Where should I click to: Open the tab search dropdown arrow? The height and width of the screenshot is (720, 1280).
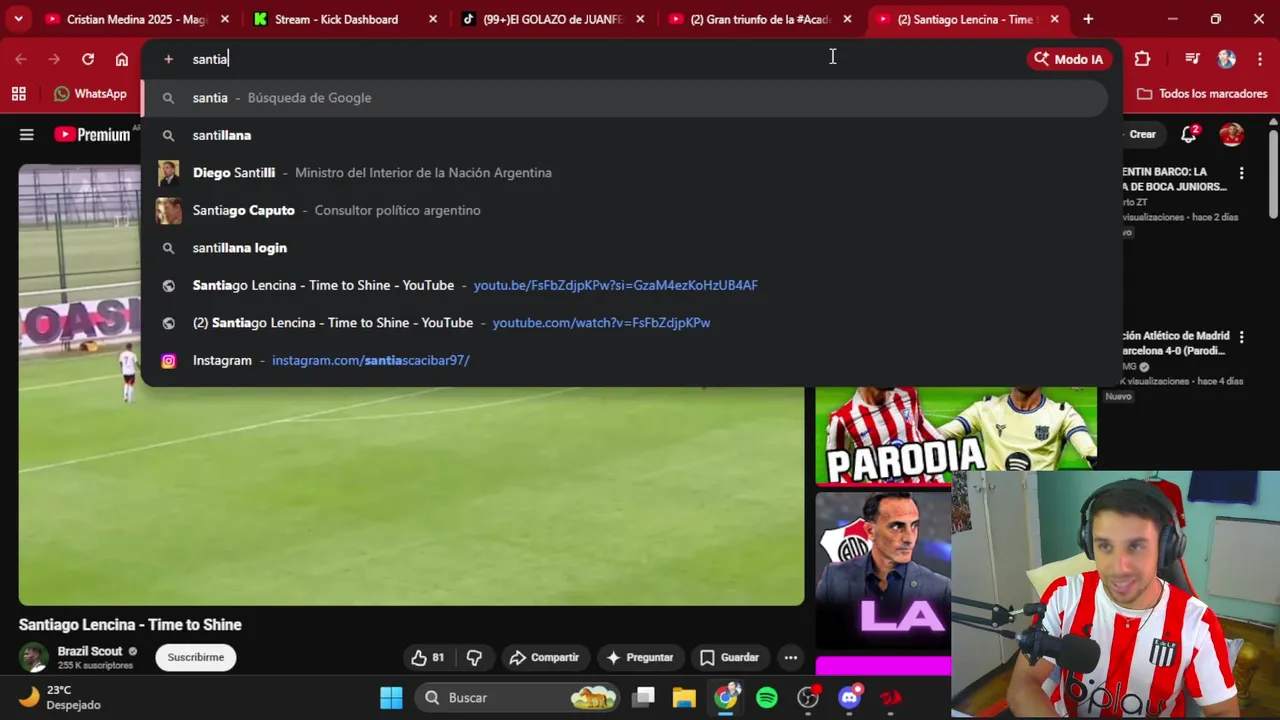click(18, 19)
